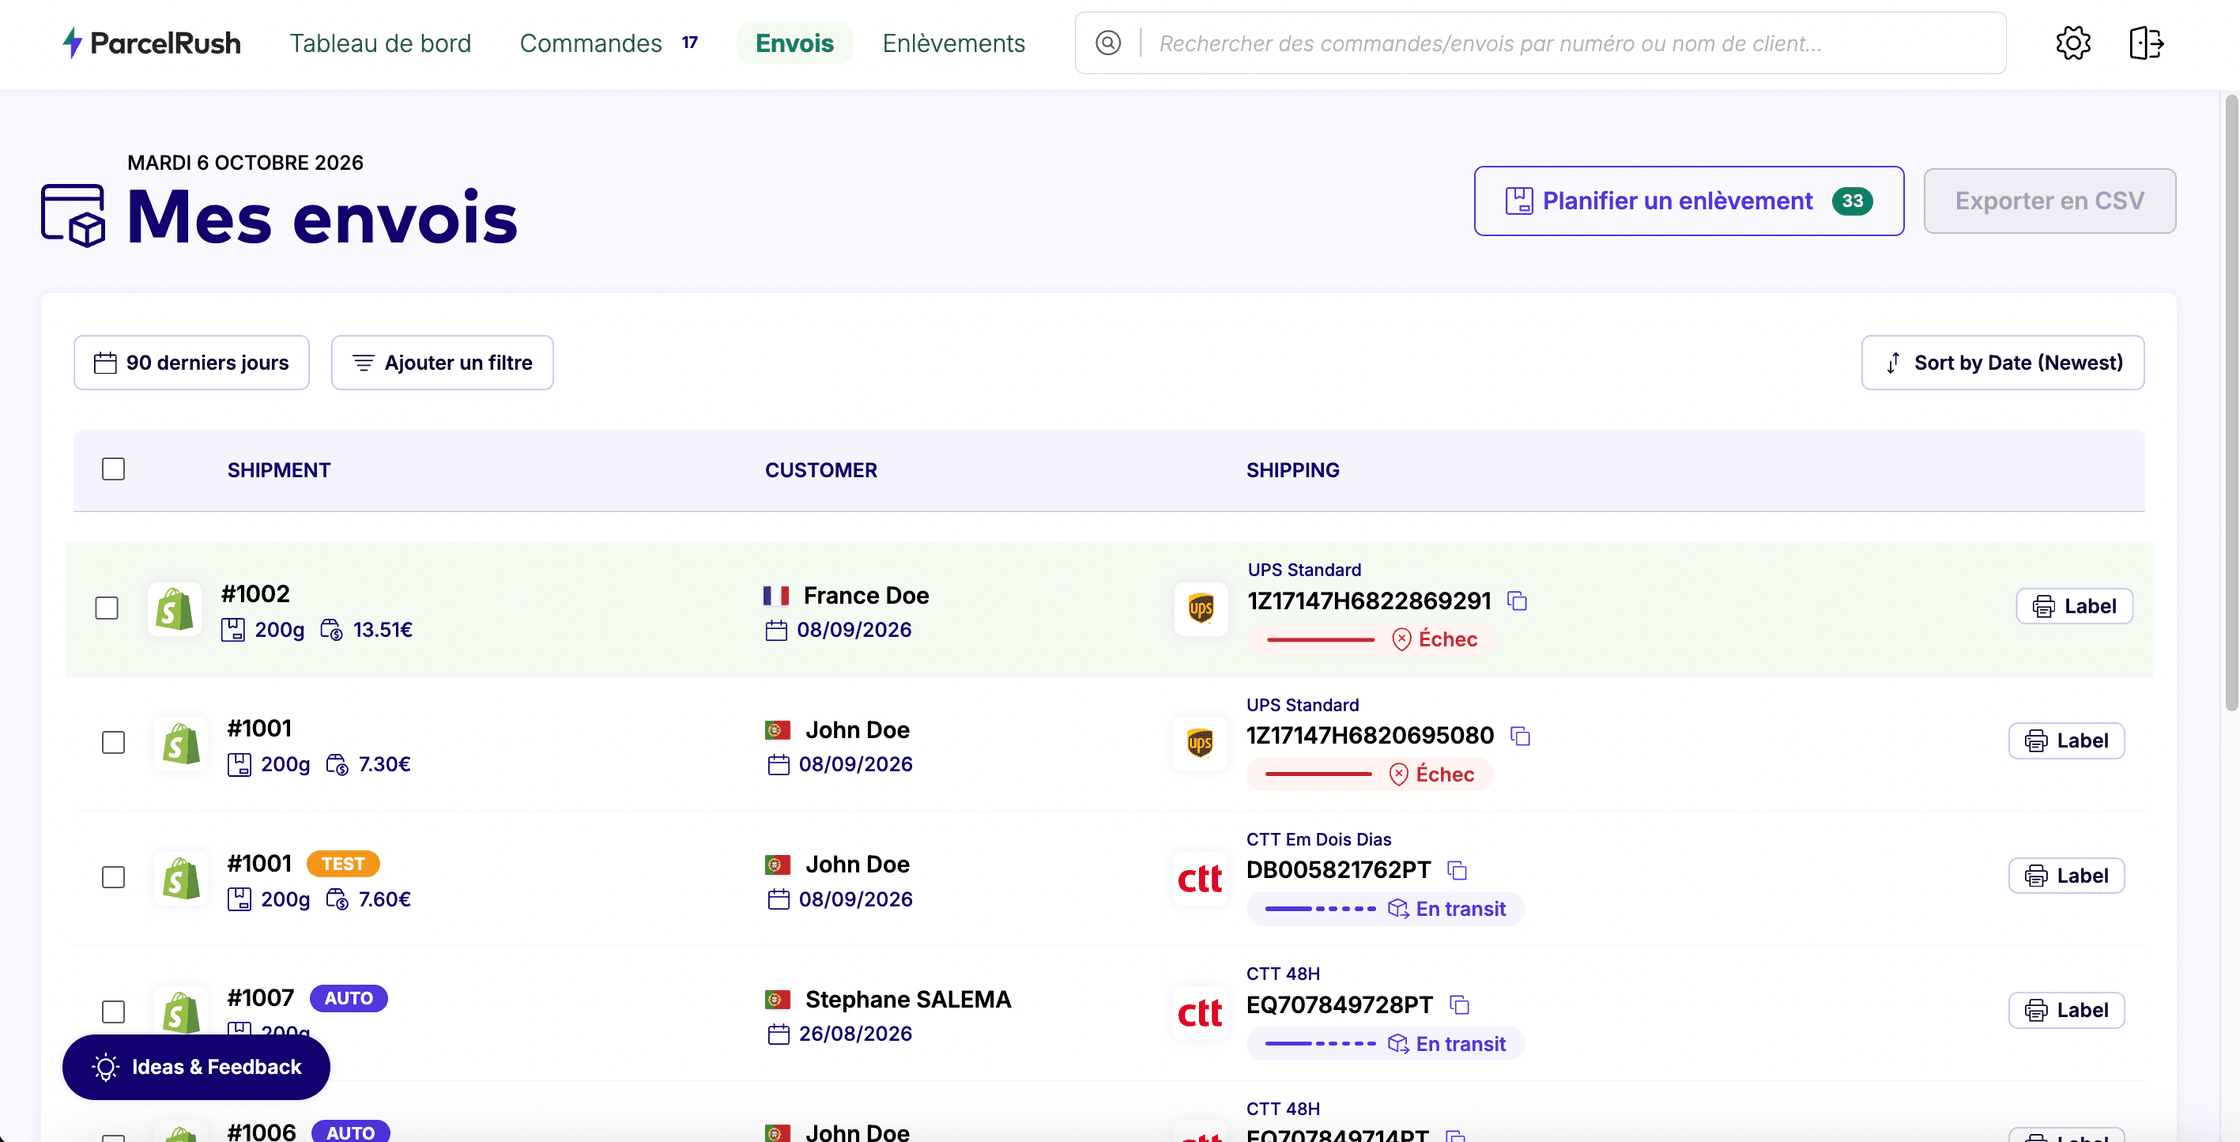Open Ideas & Feedback widget
The image size is (2240, 1142).
tap(196, 1067)
